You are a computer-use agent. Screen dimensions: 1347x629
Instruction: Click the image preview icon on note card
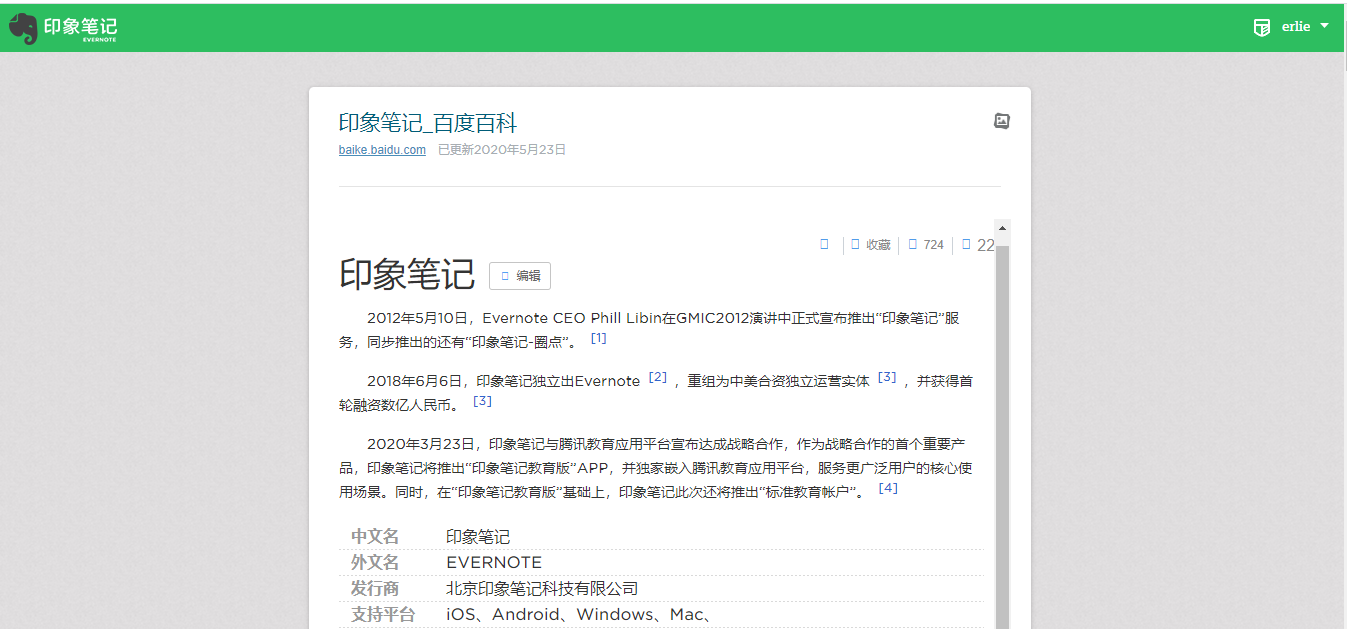coord(1001,120)
